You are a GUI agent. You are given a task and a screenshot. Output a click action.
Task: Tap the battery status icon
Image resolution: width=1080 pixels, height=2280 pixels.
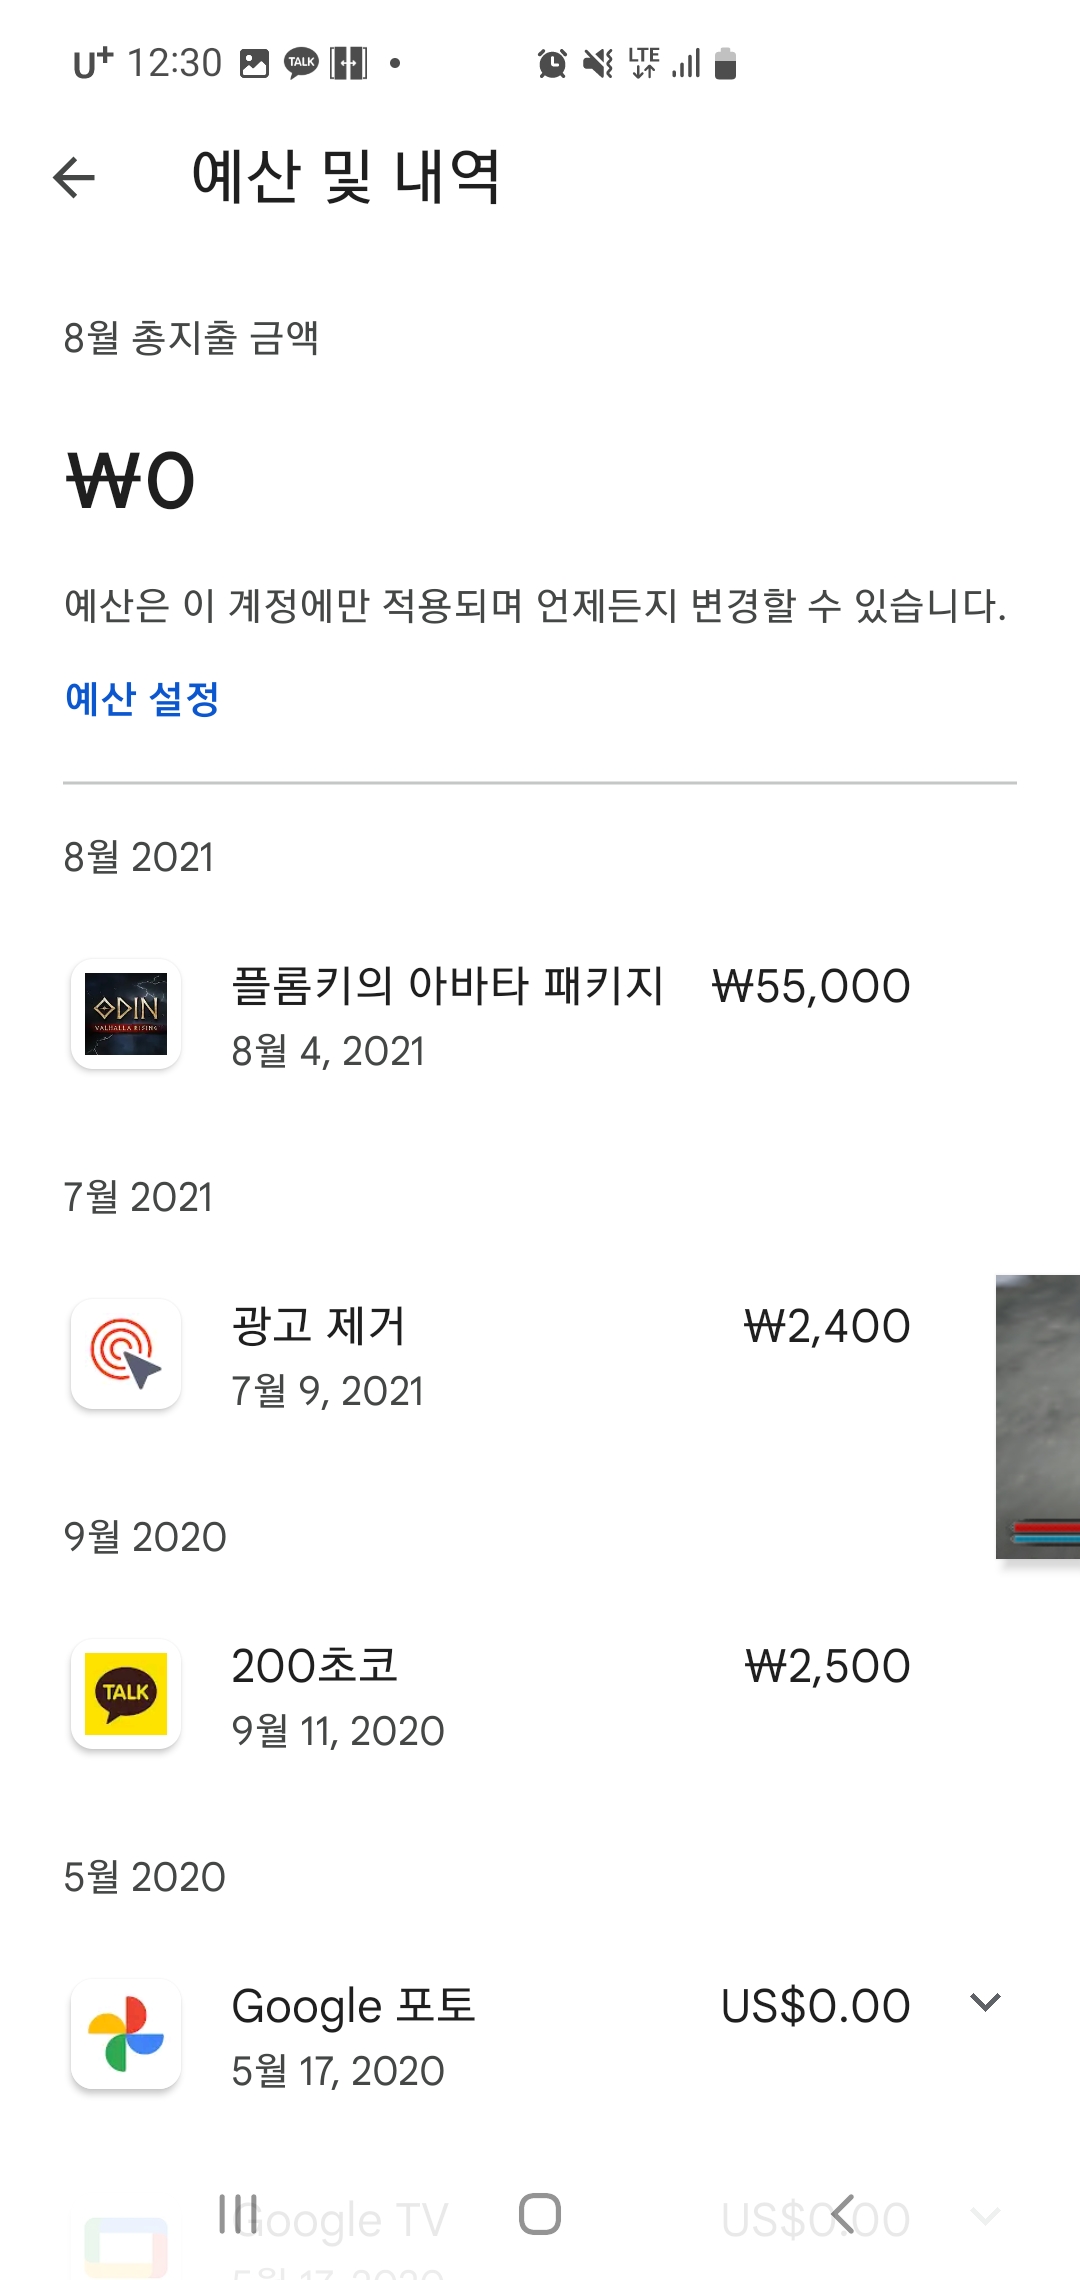tap(726, 64)
